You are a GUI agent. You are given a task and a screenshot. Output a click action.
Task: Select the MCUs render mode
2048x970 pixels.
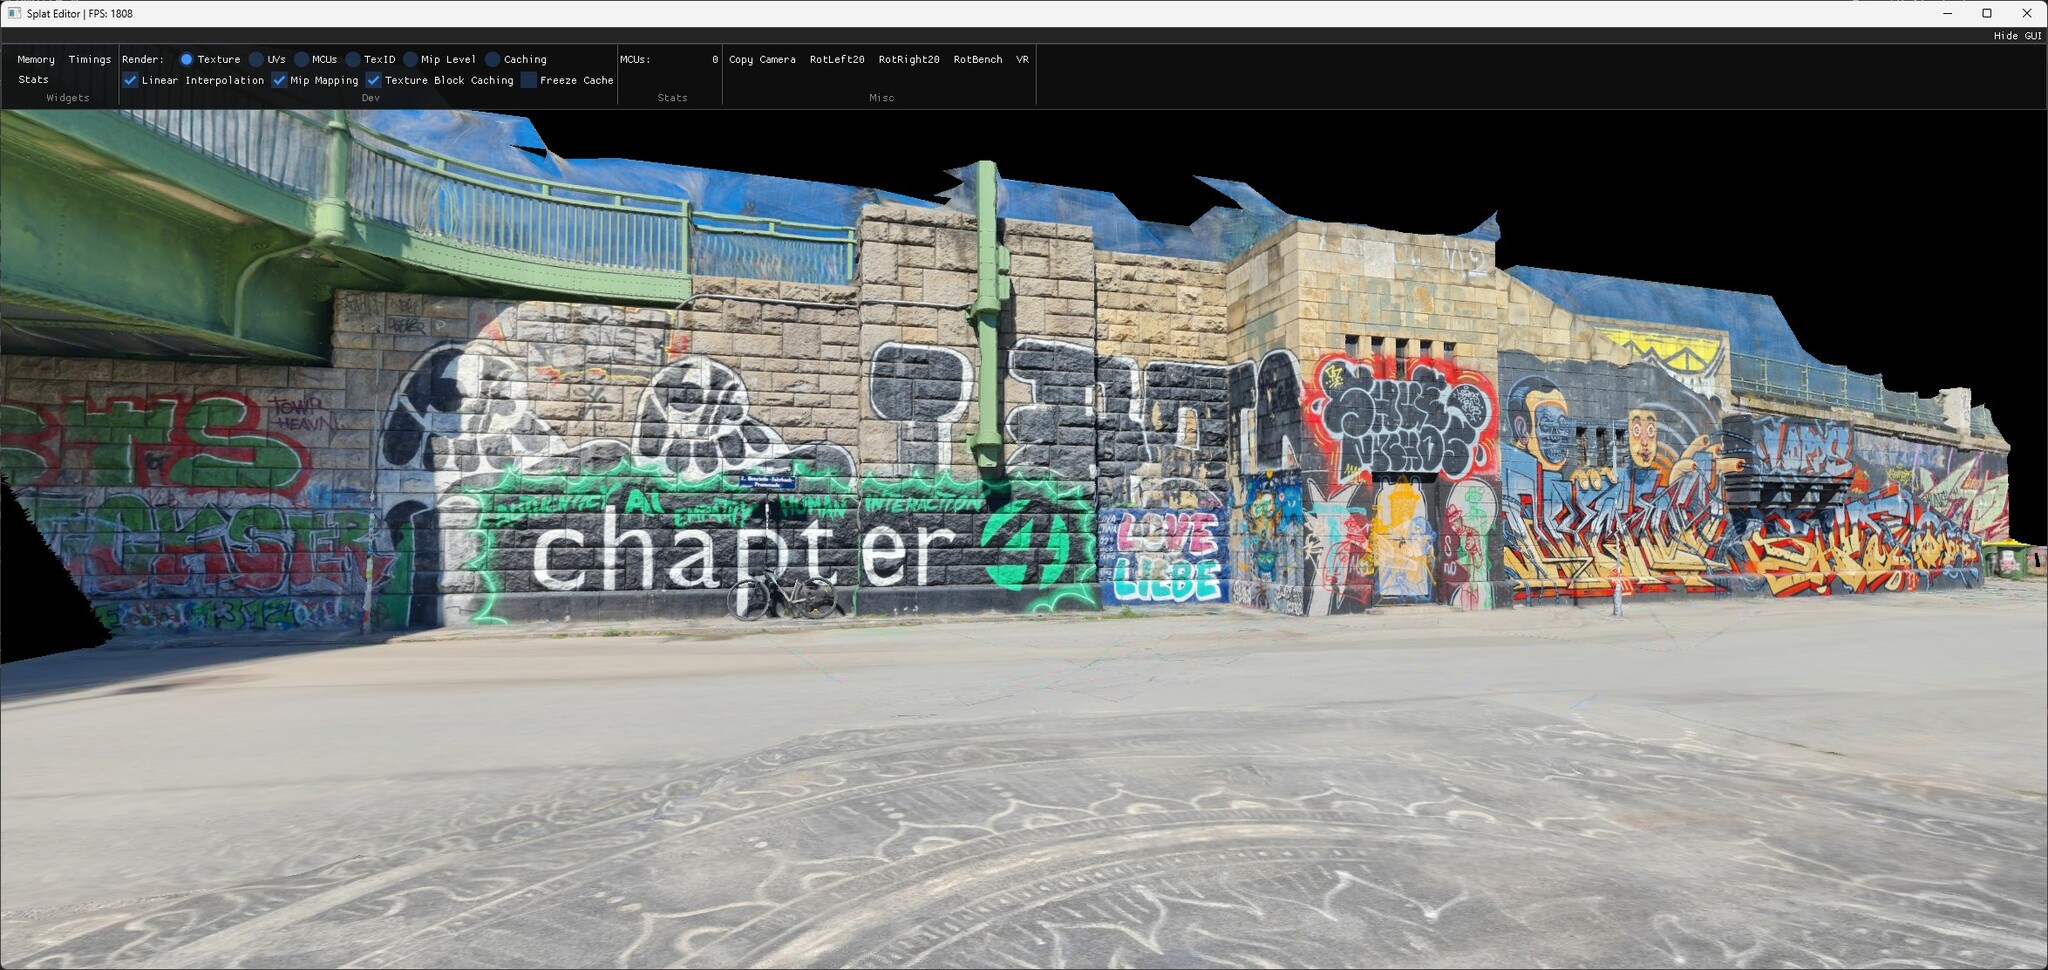(301, 60)
